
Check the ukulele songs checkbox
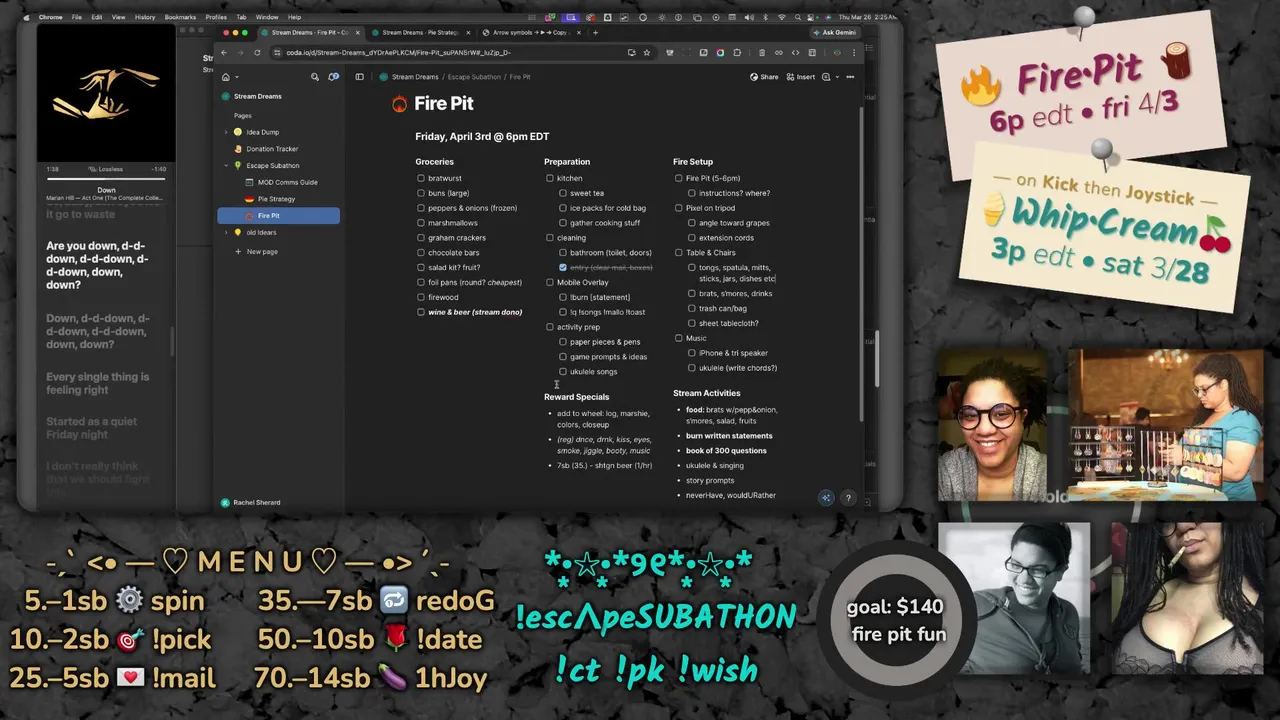tap(563, 371)
